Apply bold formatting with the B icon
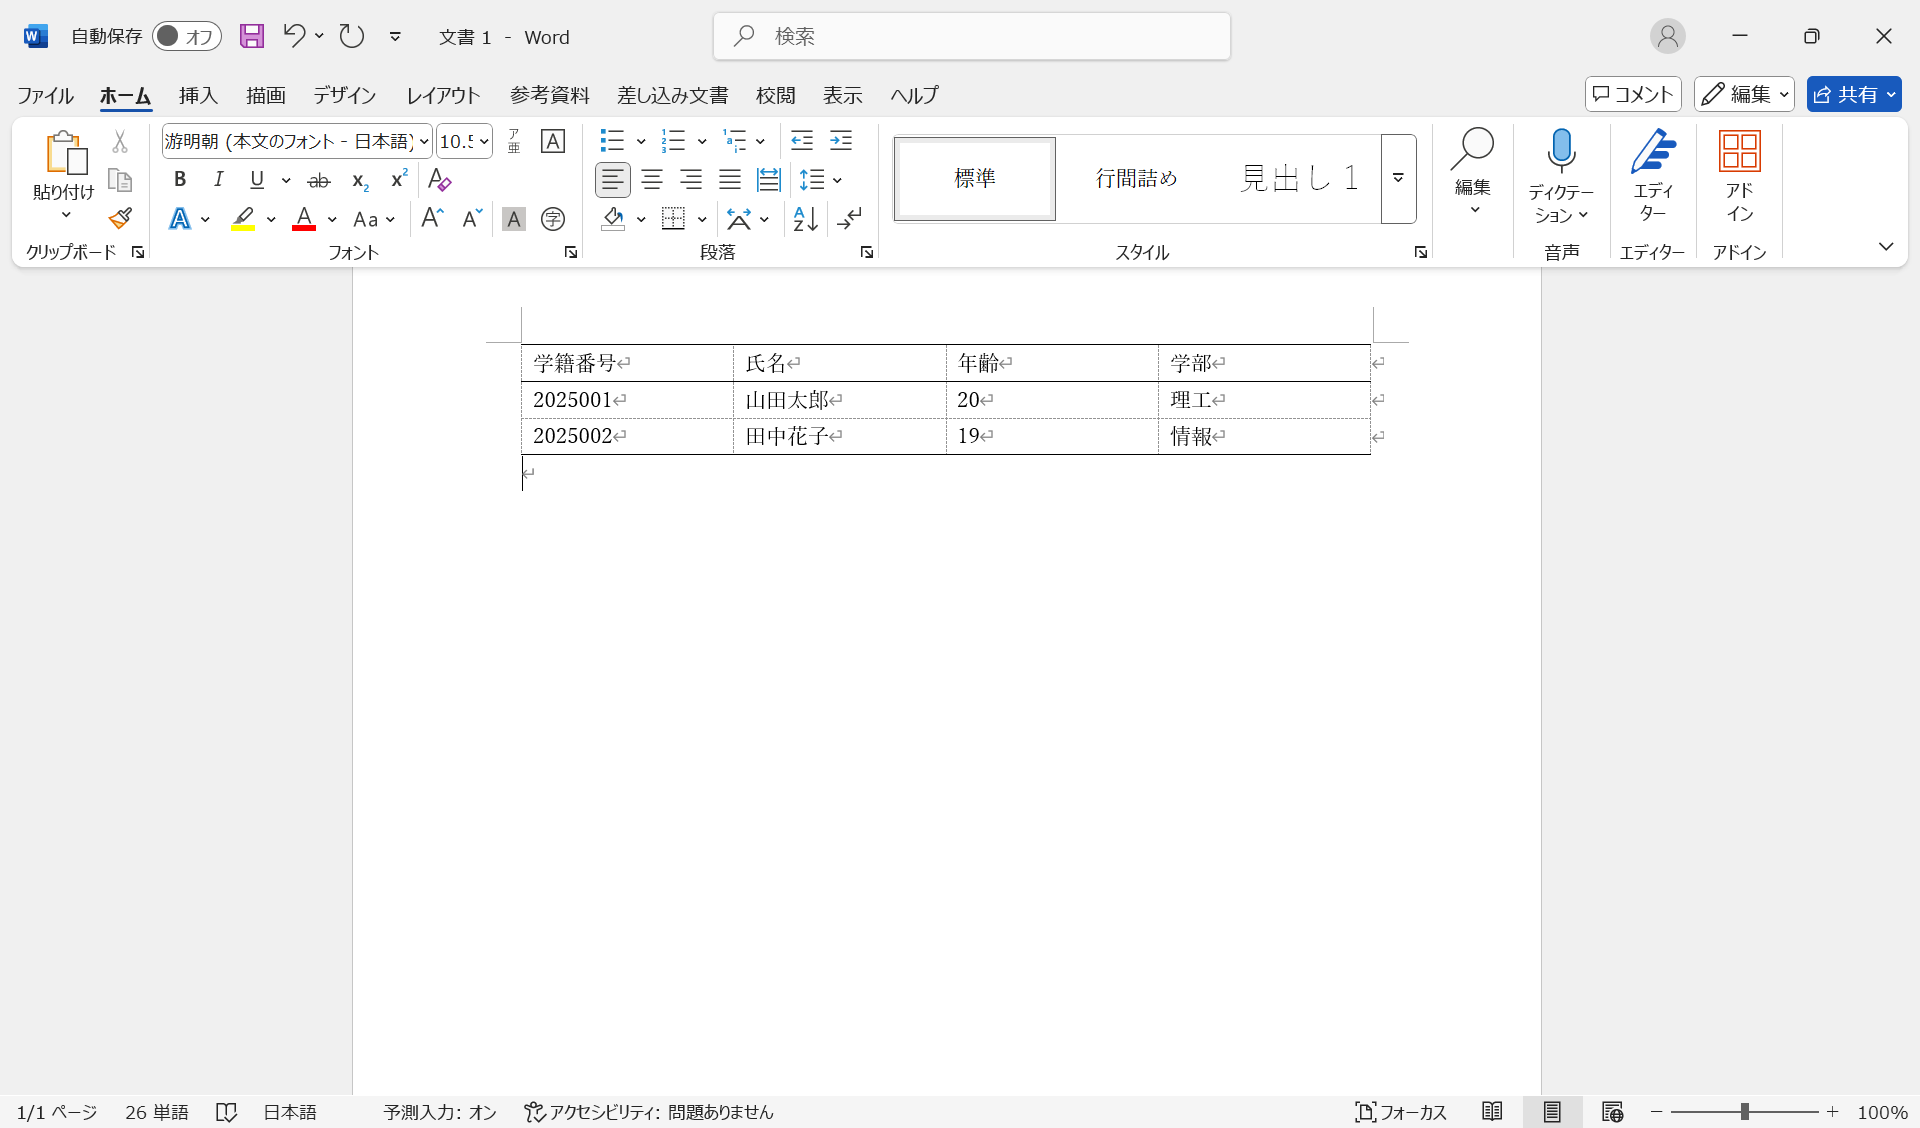Image resolution: width=1920 pixels, height=1128 pixels. (180, 179)
